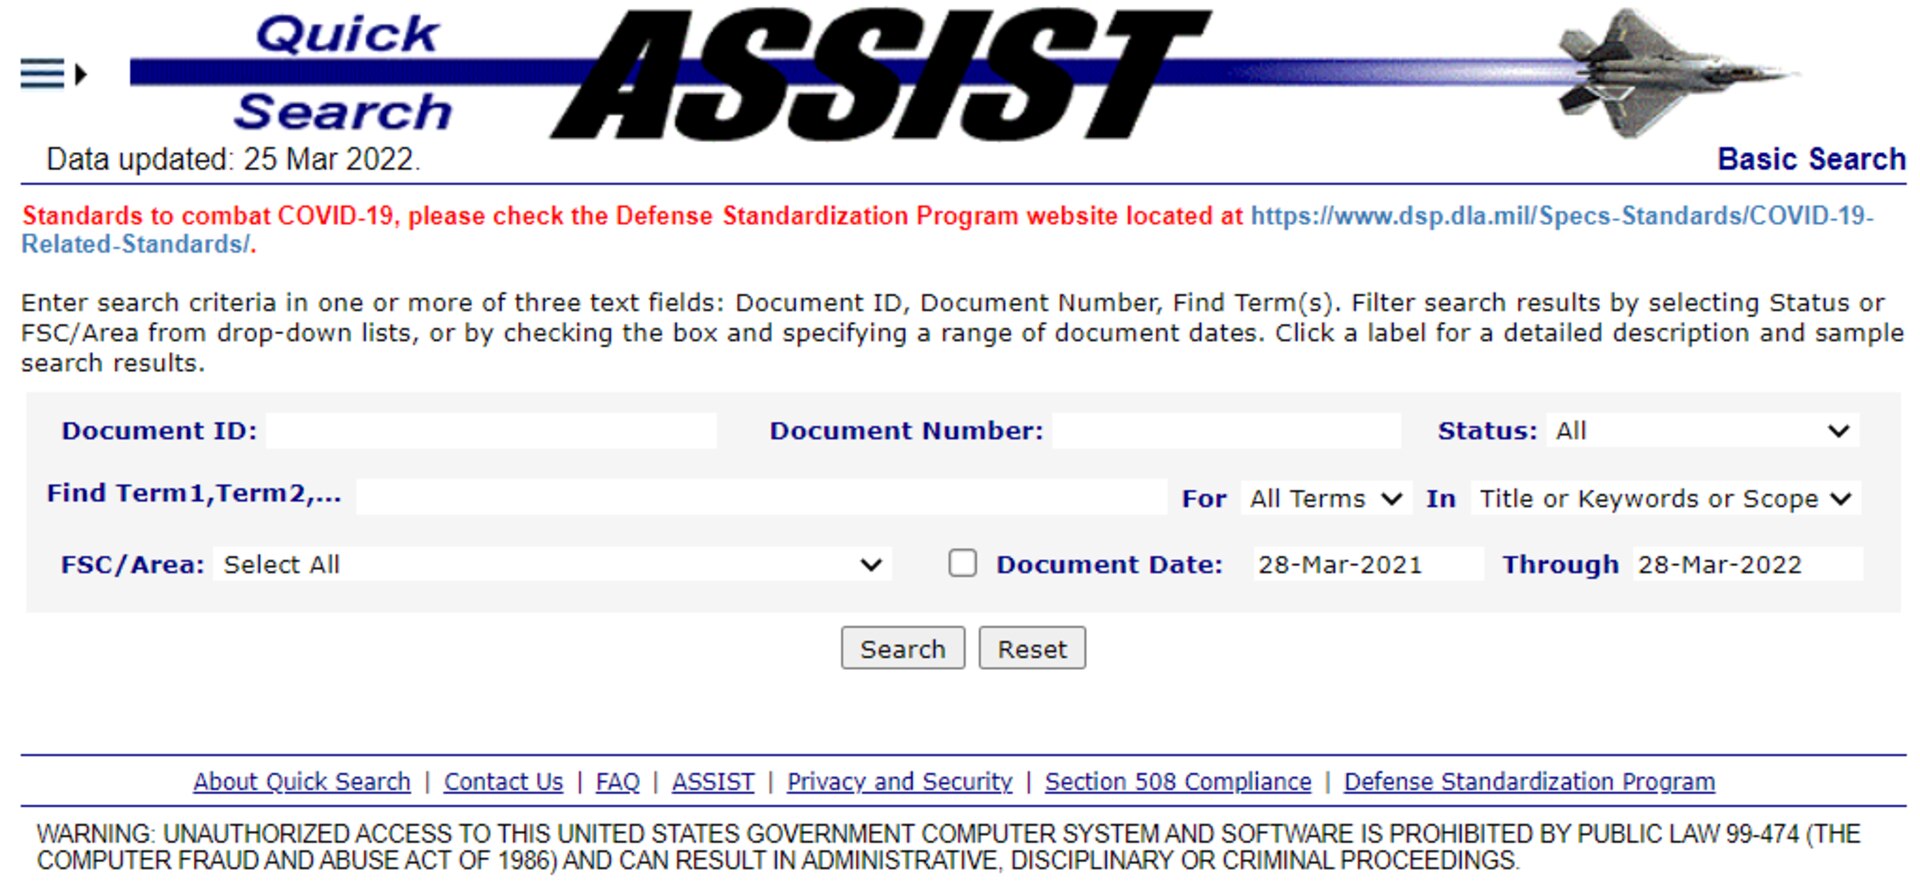Image resolution: width=1920 pixels, height=888 pixels.
Task: Open Defense Standardization Program link
Action: pyautogui.click(x=1529, y=781)
